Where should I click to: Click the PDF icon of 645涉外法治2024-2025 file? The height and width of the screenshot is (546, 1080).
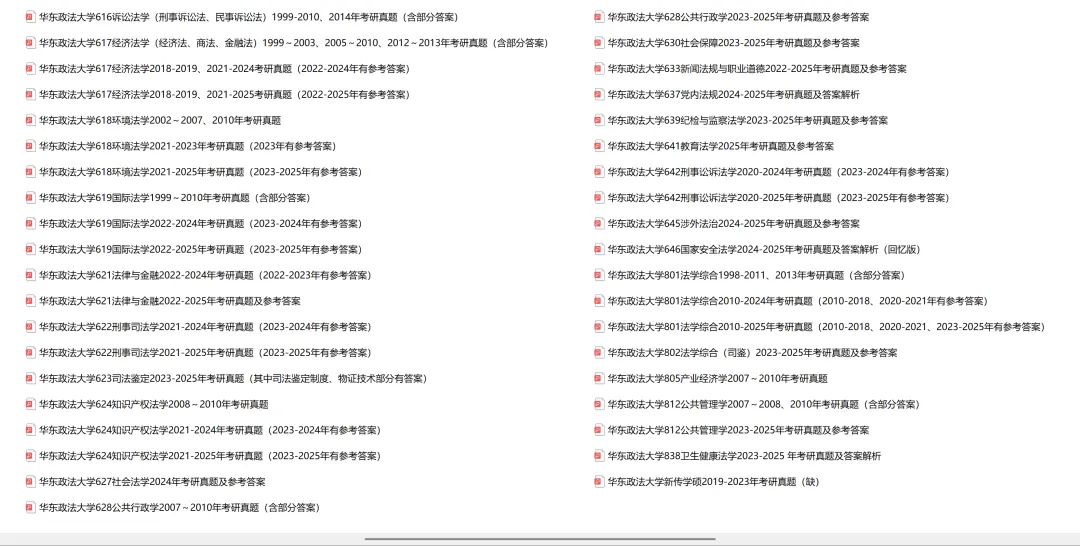599,223
